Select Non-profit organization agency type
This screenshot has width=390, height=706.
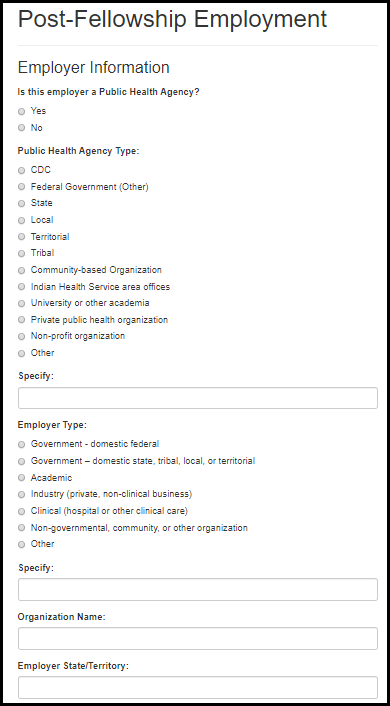point(21,336)
